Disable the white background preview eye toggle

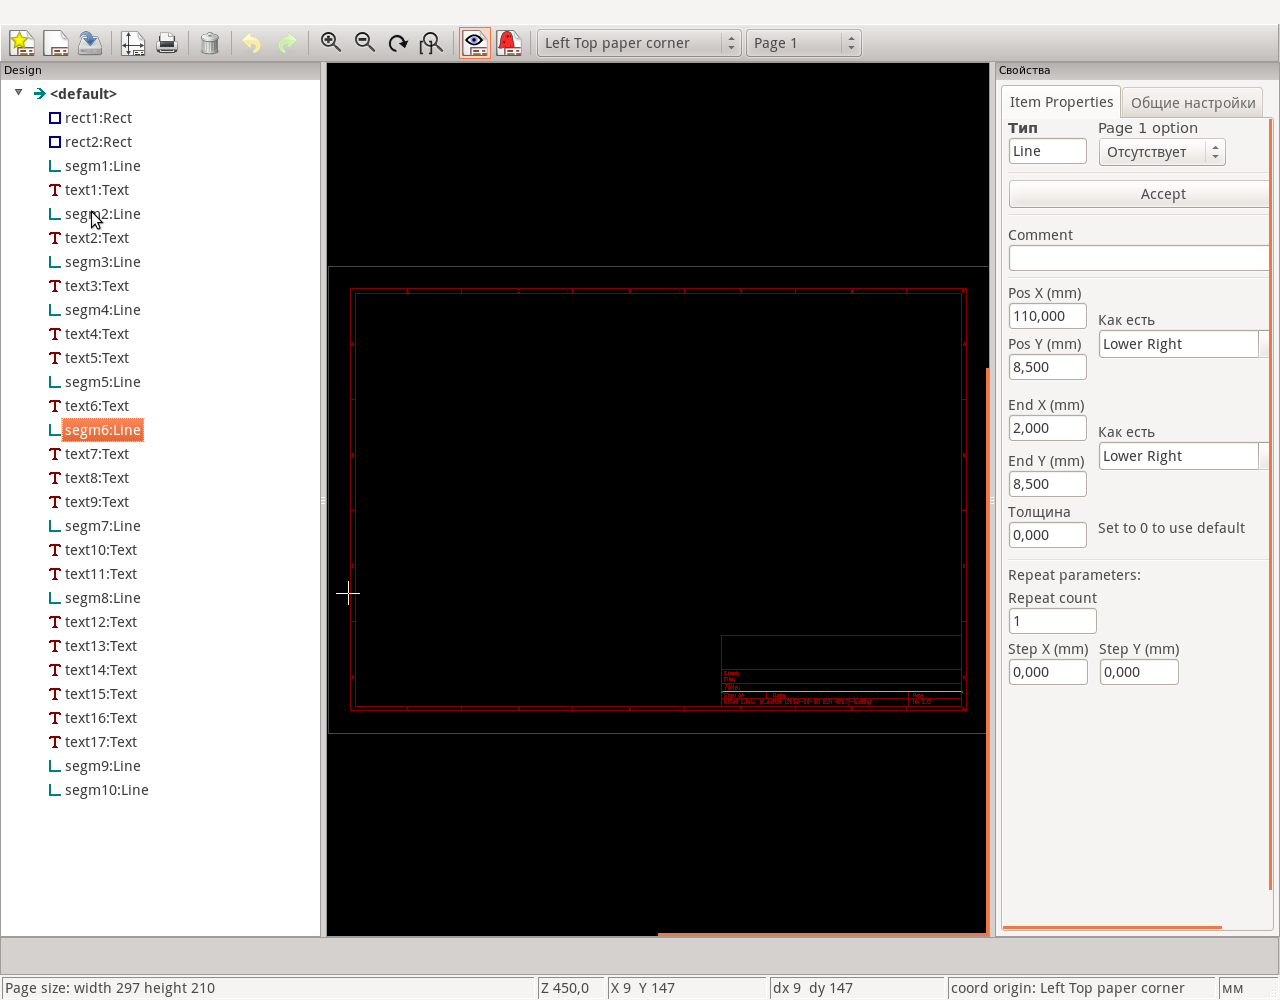click(x=474, y=42)
